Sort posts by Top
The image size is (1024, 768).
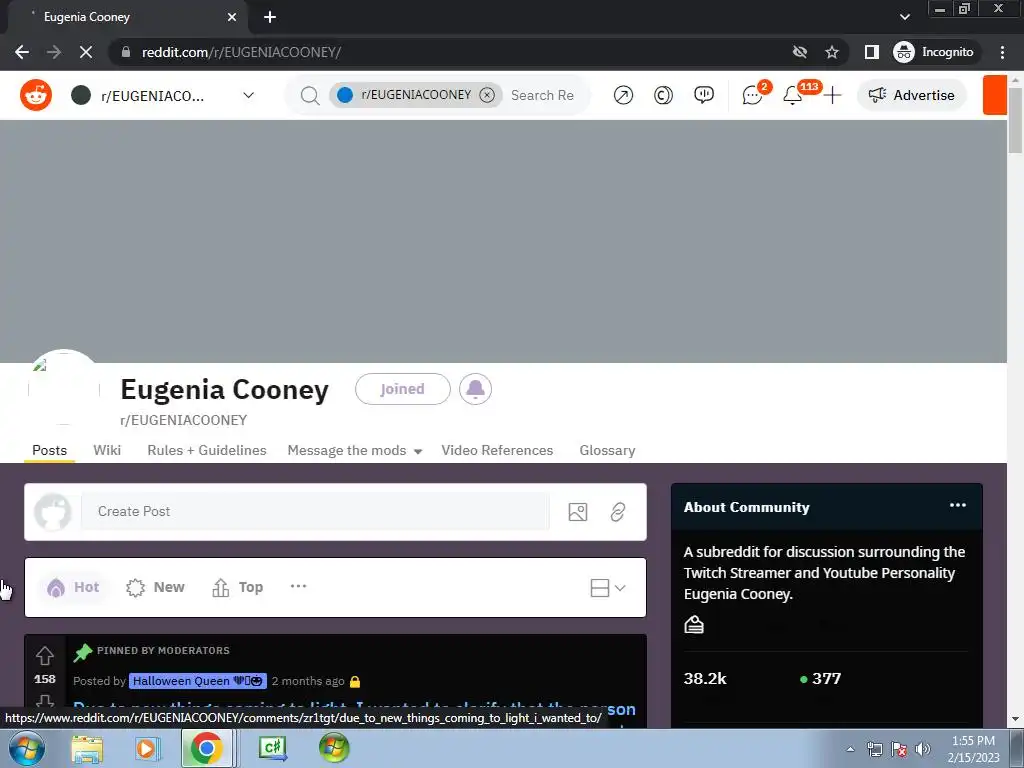pyautogui.click(x=238, y=587)
